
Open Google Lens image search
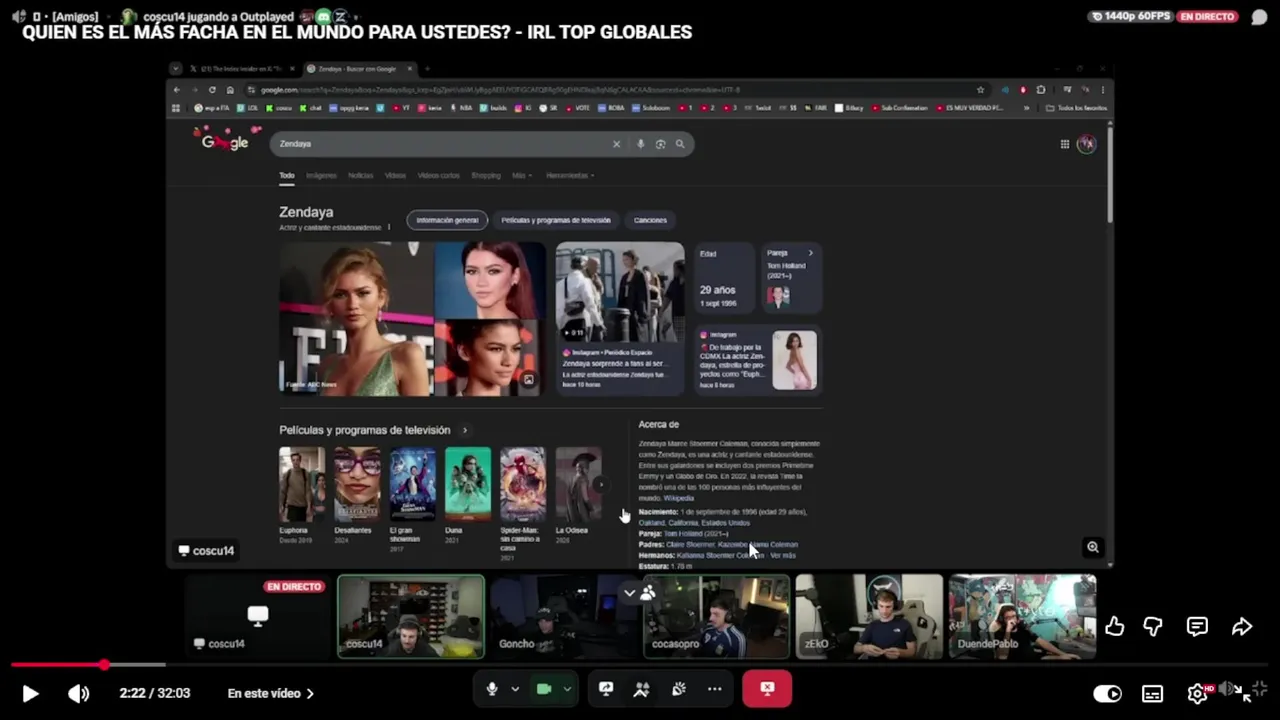660,144
